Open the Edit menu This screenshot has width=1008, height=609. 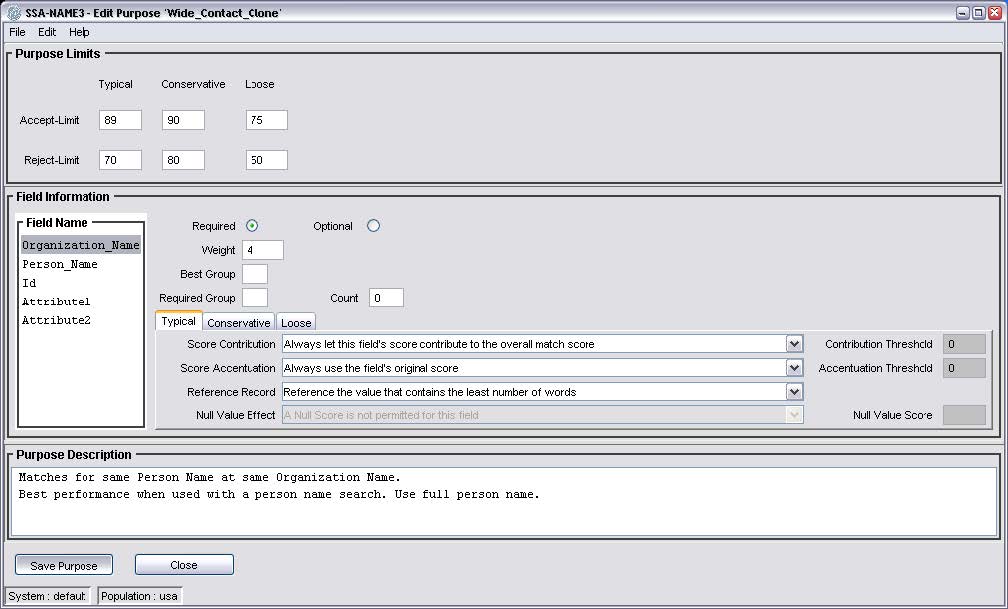click(47, 32)
